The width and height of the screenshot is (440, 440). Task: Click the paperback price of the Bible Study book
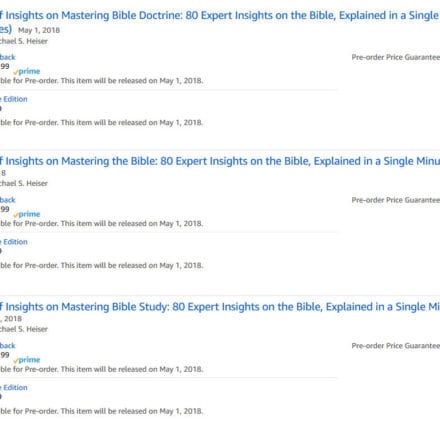point(5,355)
